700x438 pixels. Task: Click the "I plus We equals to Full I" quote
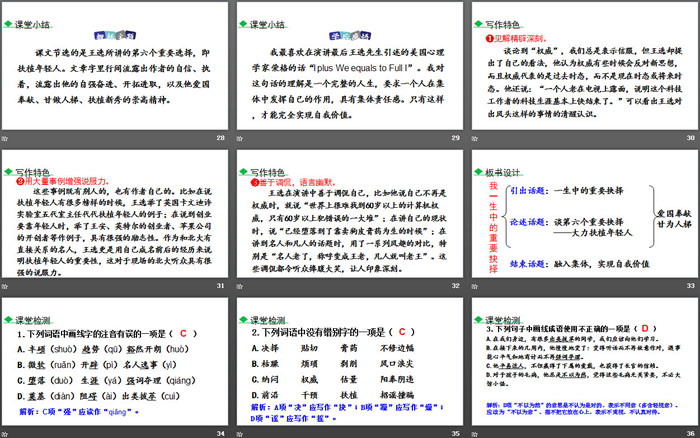tap(361, 68)
